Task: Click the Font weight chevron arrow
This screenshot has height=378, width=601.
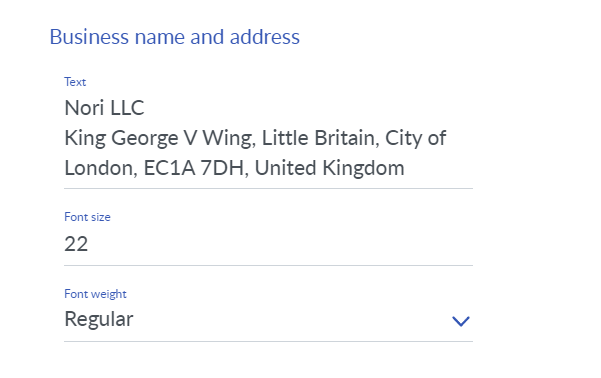Action: click(x=460, y=321)
